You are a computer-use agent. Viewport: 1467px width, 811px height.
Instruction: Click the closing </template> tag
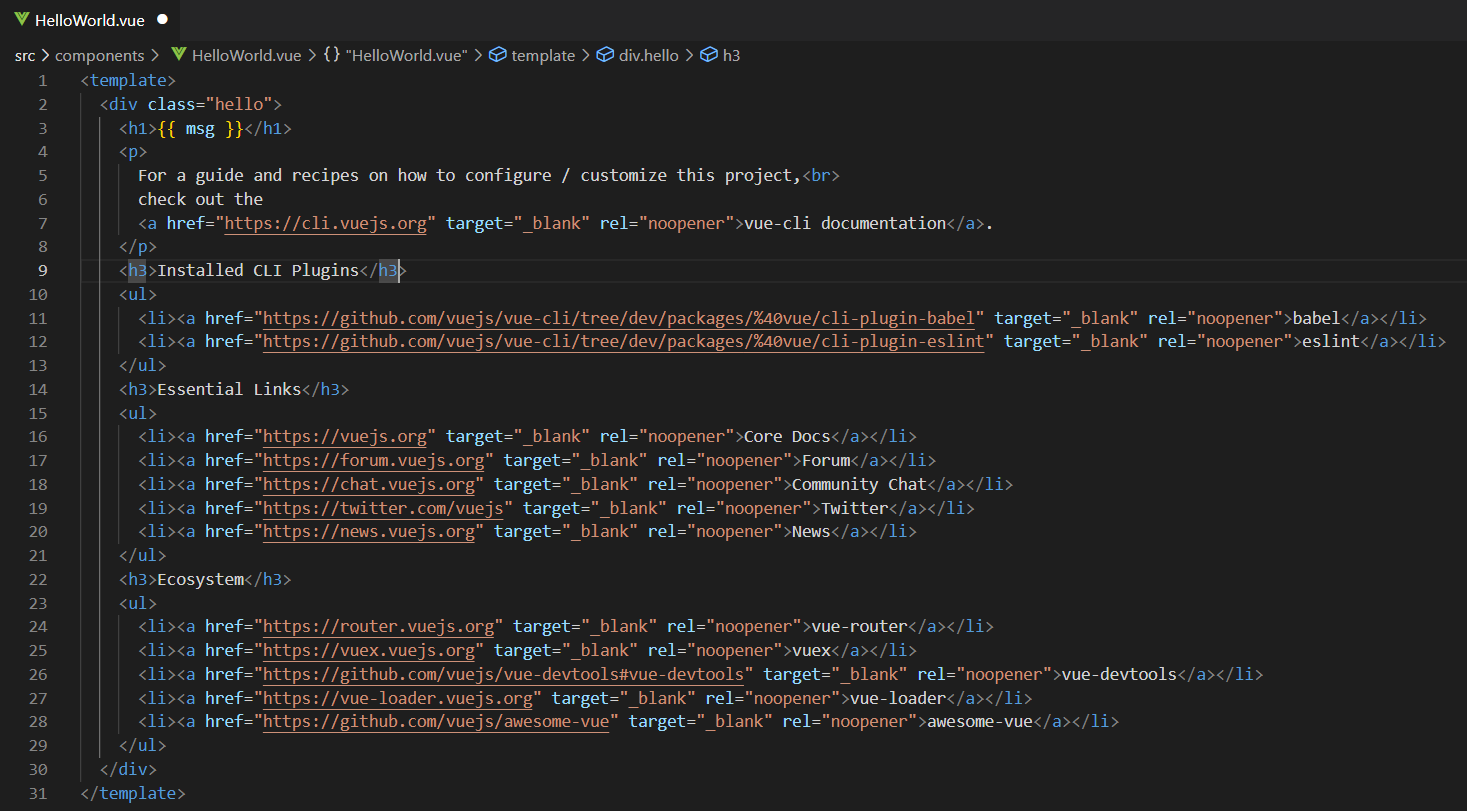pyautogui.click(x=133, y=793)
